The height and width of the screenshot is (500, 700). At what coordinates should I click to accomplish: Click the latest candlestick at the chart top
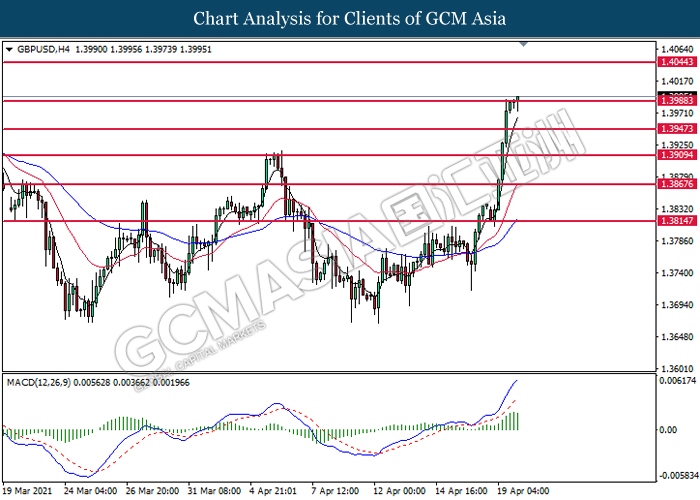[518, 101]
